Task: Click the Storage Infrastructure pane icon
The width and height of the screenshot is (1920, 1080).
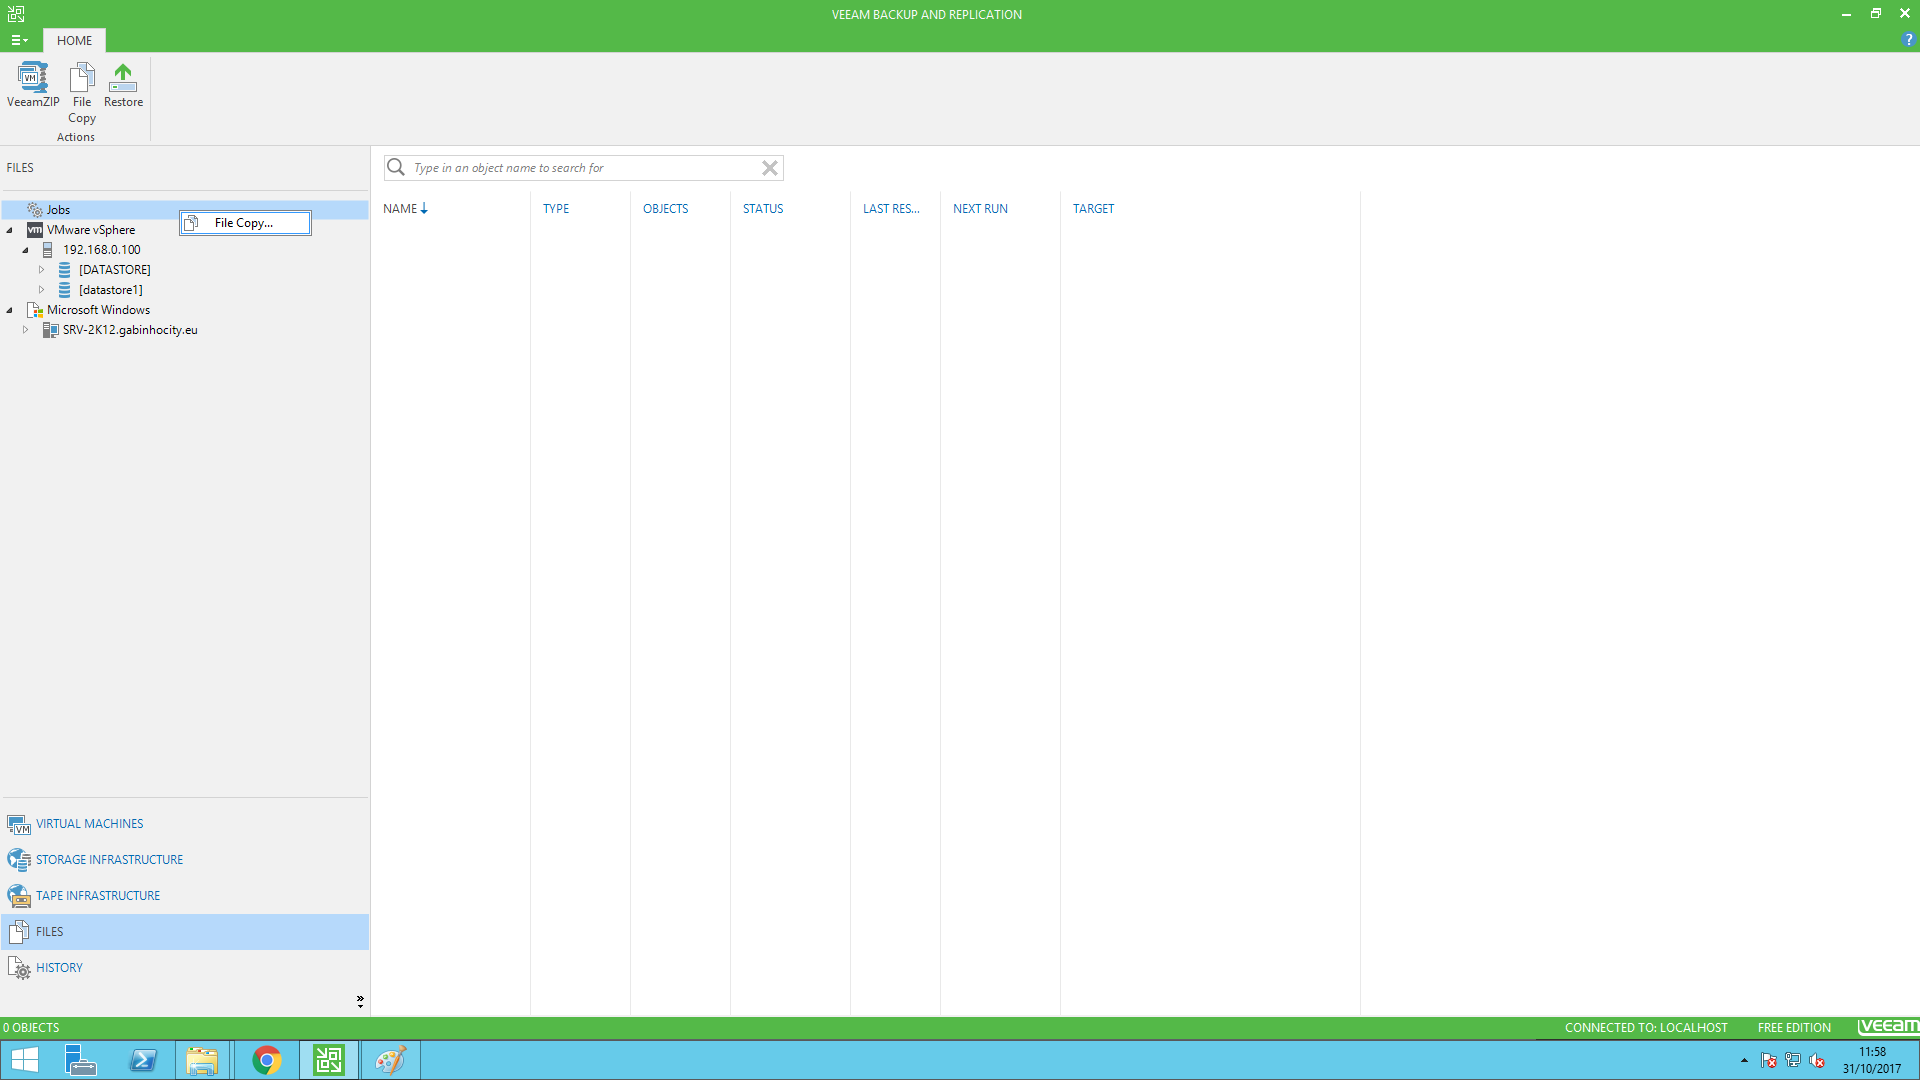Action: 19,860
